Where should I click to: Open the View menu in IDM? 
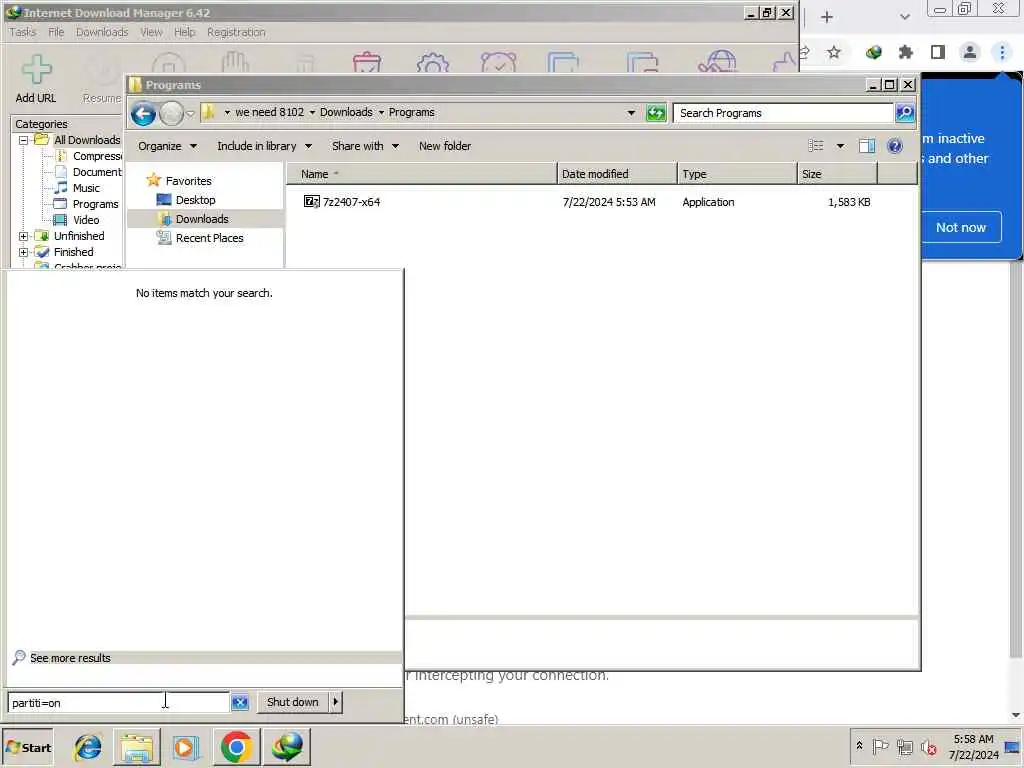pos(151,32)
